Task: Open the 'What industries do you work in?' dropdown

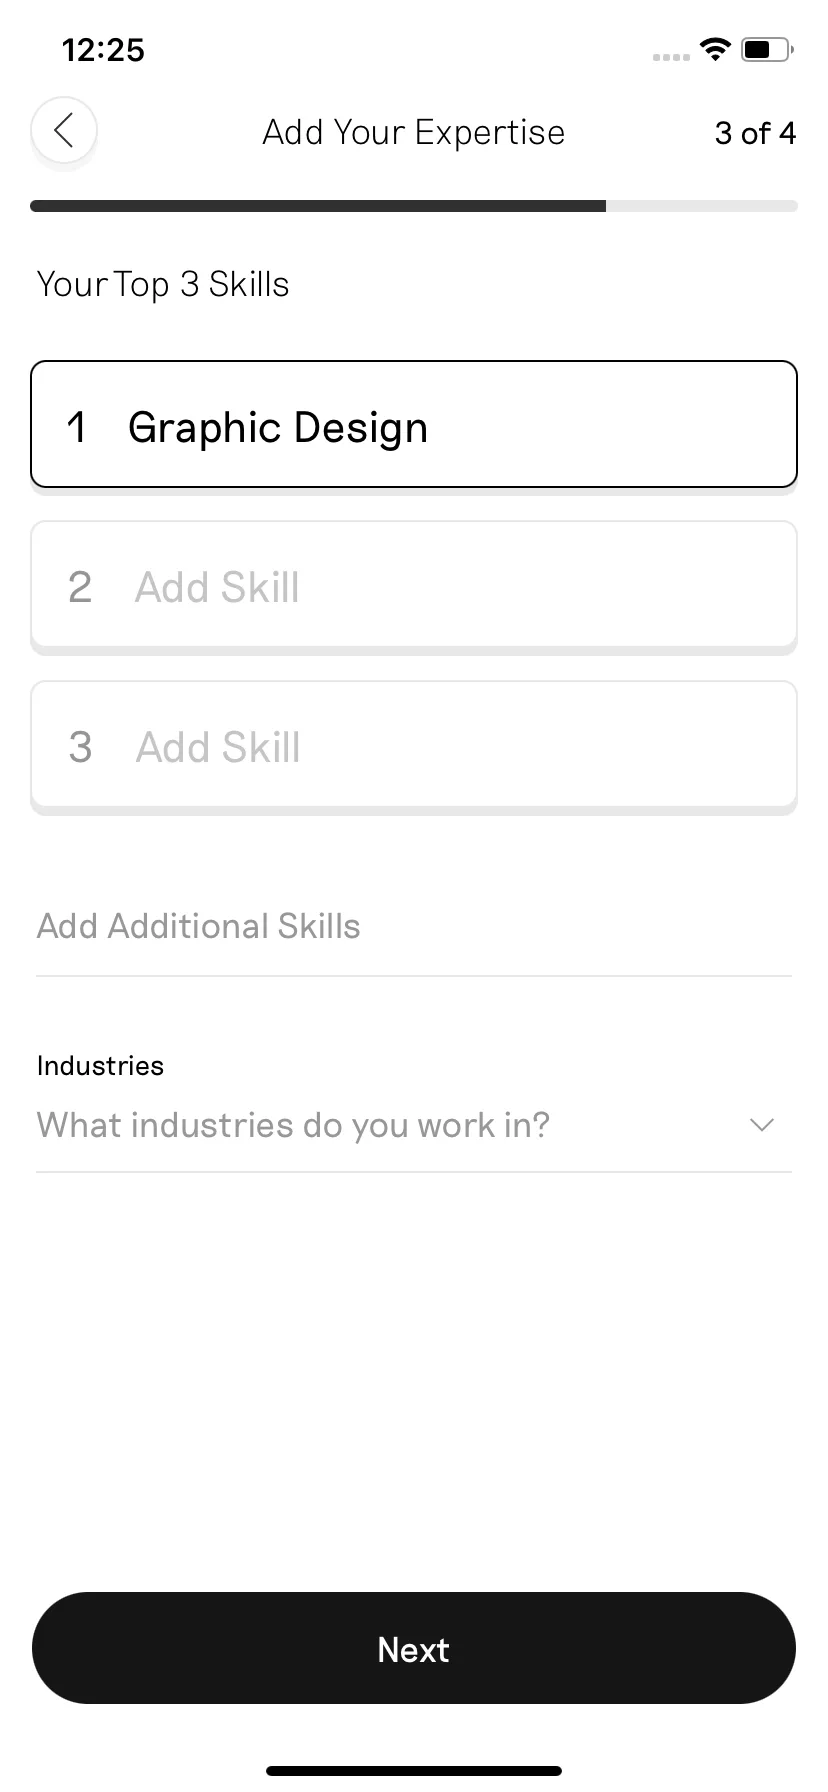Action: tap(414, 1125)
